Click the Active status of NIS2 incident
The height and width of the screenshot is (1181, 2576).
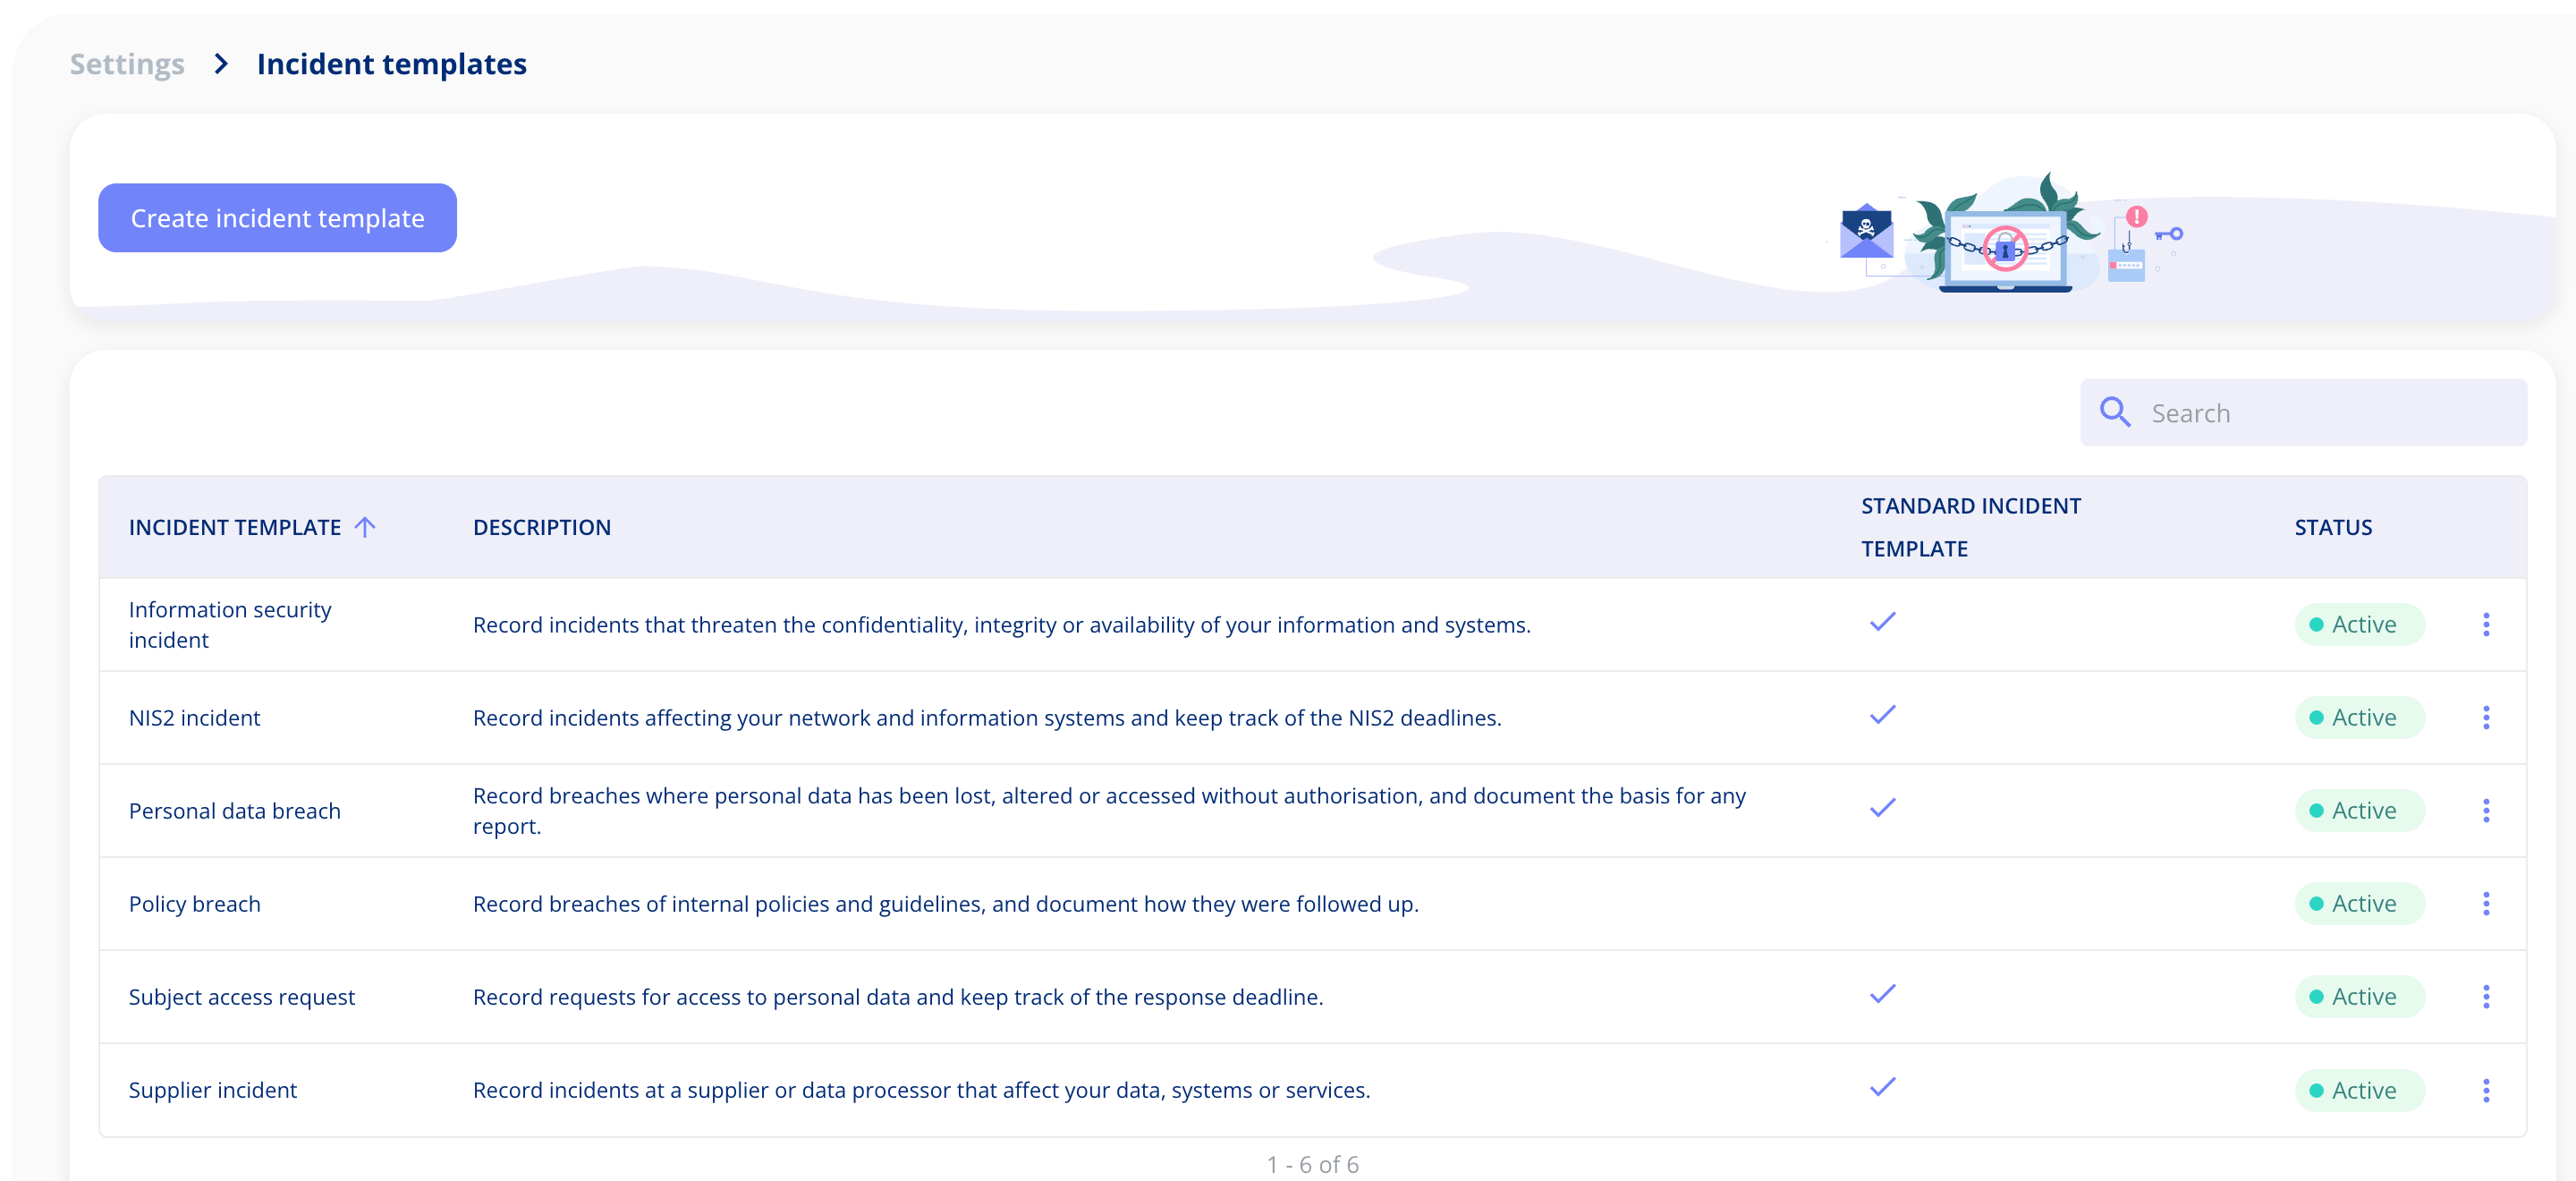[2359, 717]
